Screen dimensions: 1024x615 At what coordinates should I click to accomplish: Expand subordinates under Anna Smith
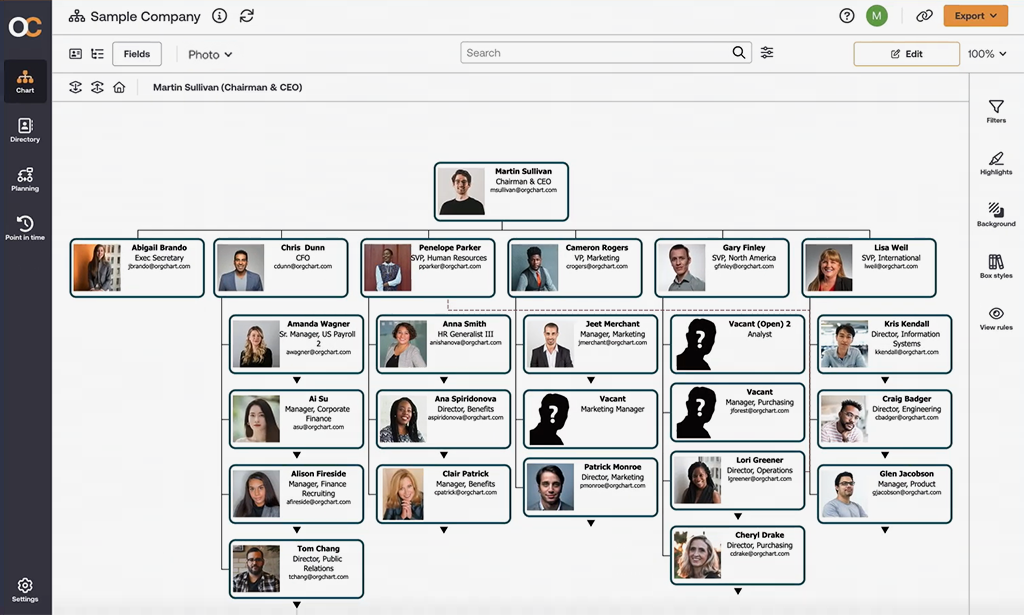443,380
